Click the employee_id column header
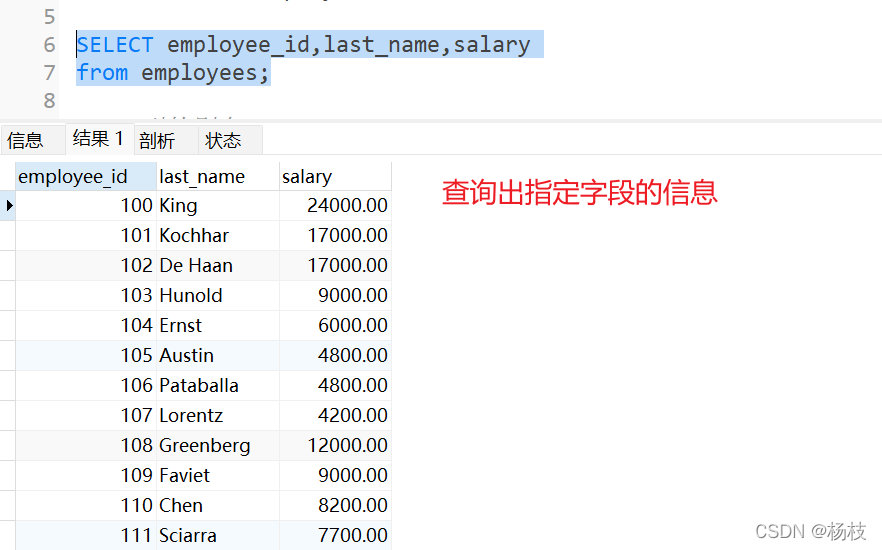Image resolution: width=882 pixels, height=550 pixels. (86, 177)
